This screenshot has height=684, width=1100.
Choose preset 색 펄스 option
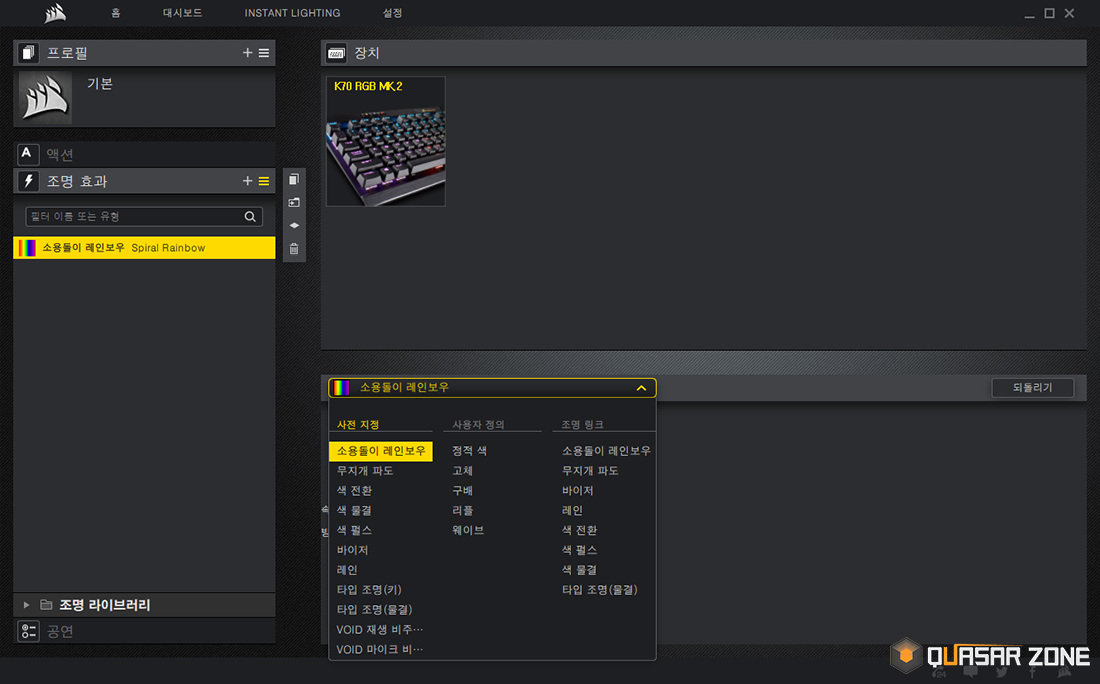point(354,530)
